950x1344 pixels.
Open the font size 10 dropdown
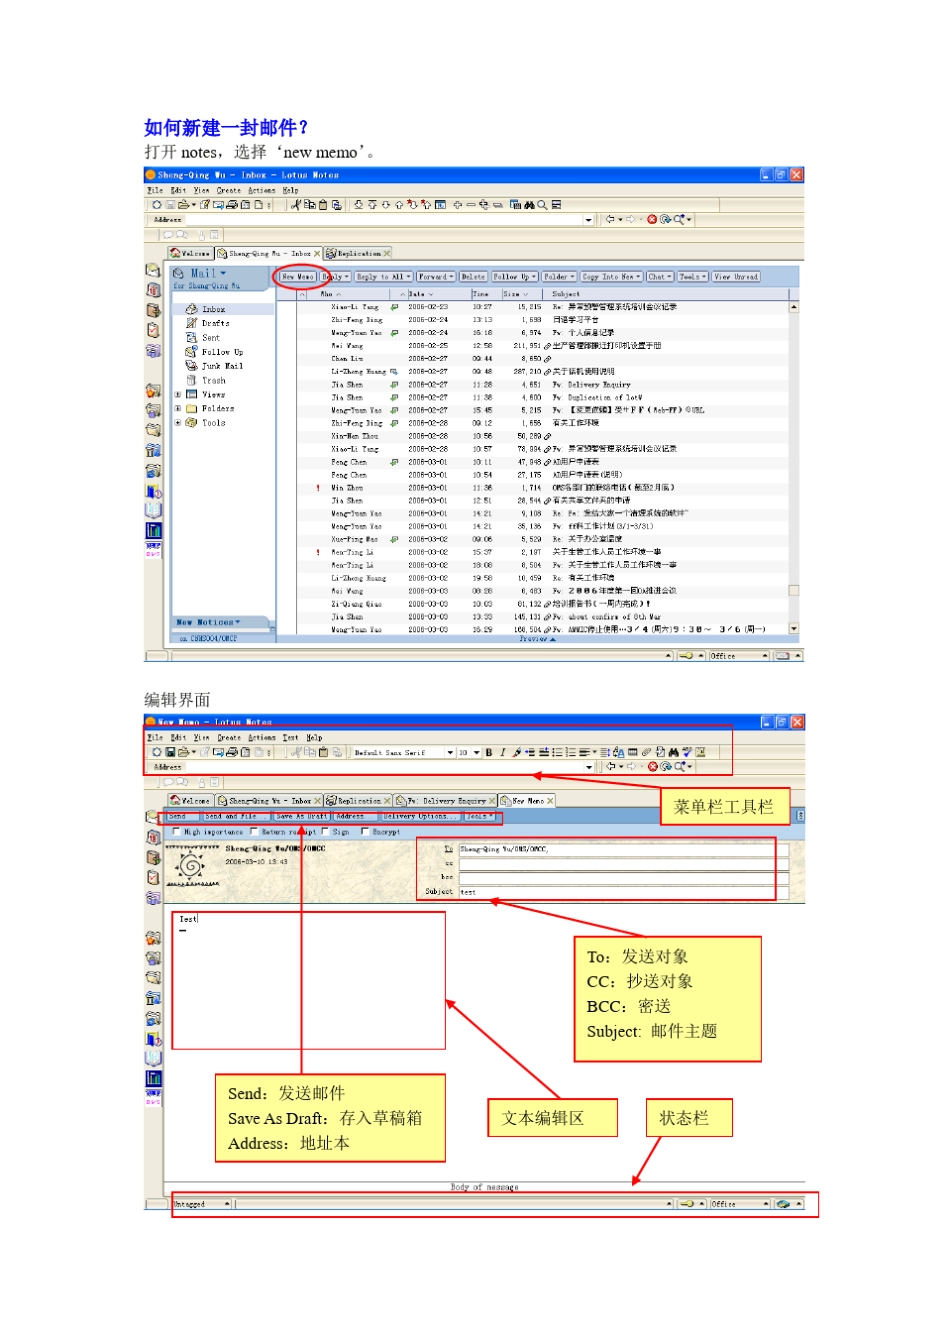(x=476, y=753)
